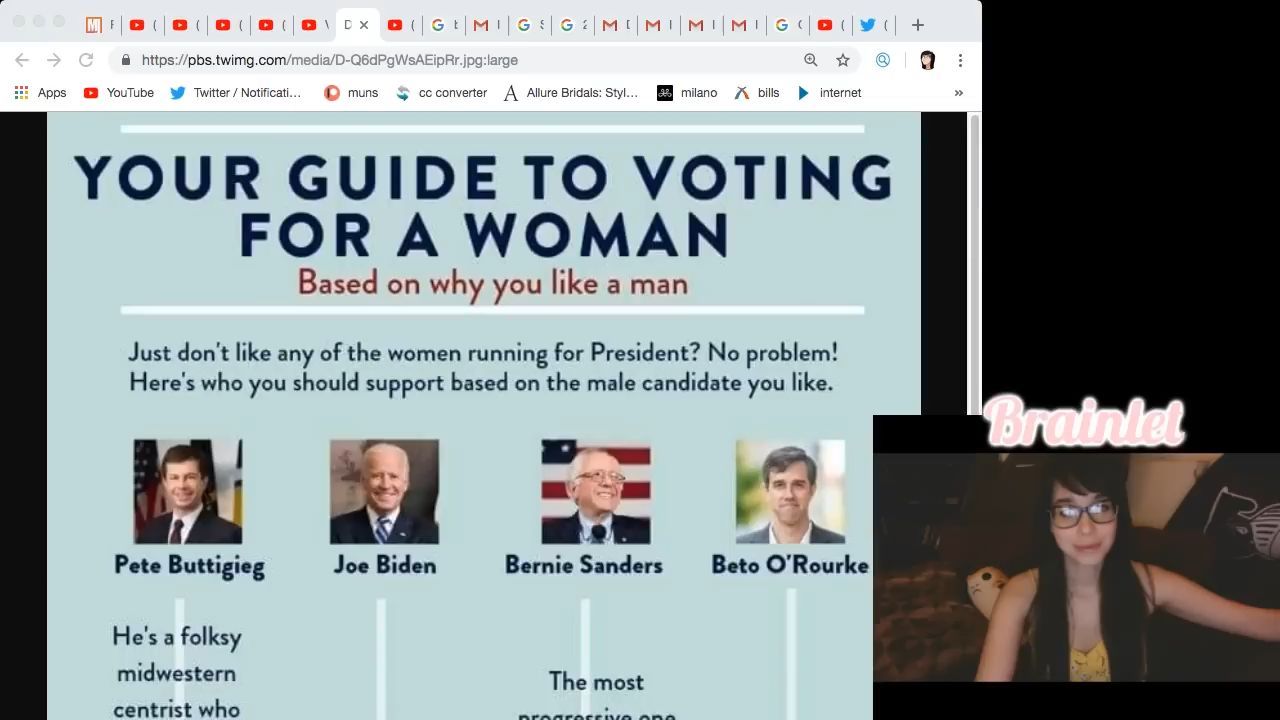Screen dimensions: 1280x720
Task: Click Bernie Sanders photo in the image
Action: tap(596, 491)
